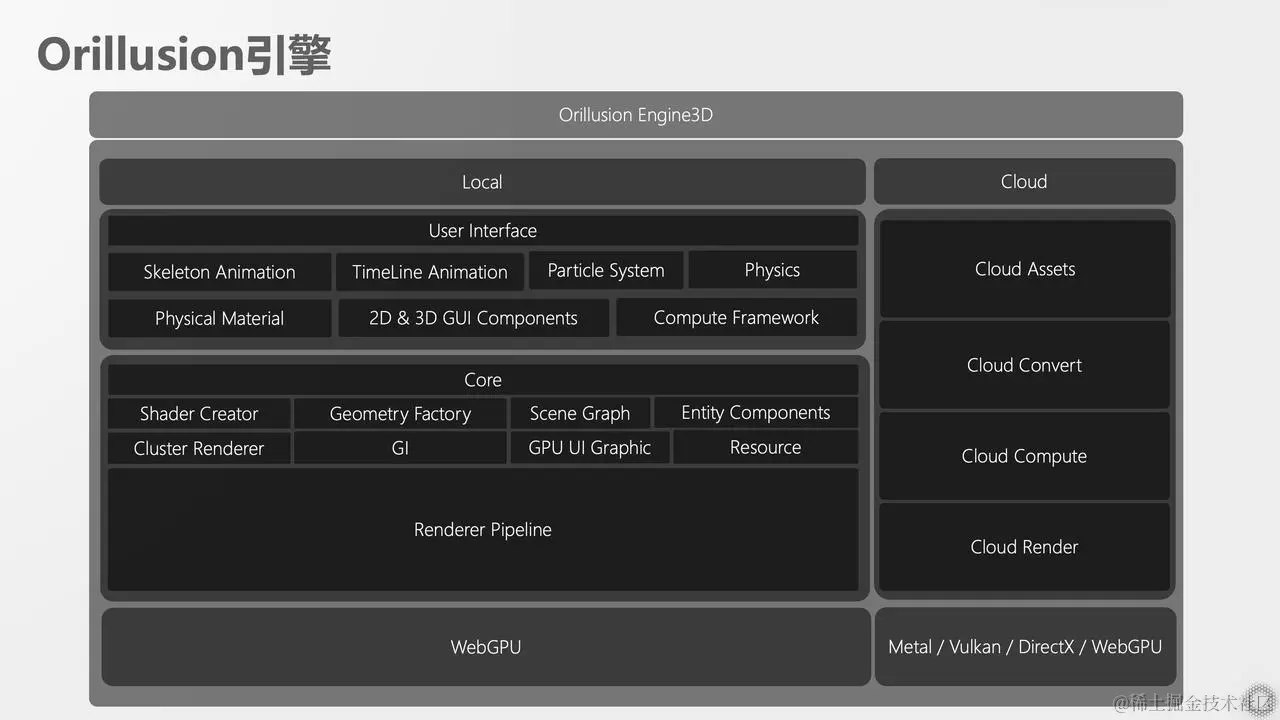Select the Cluster Renderer block

199,448
